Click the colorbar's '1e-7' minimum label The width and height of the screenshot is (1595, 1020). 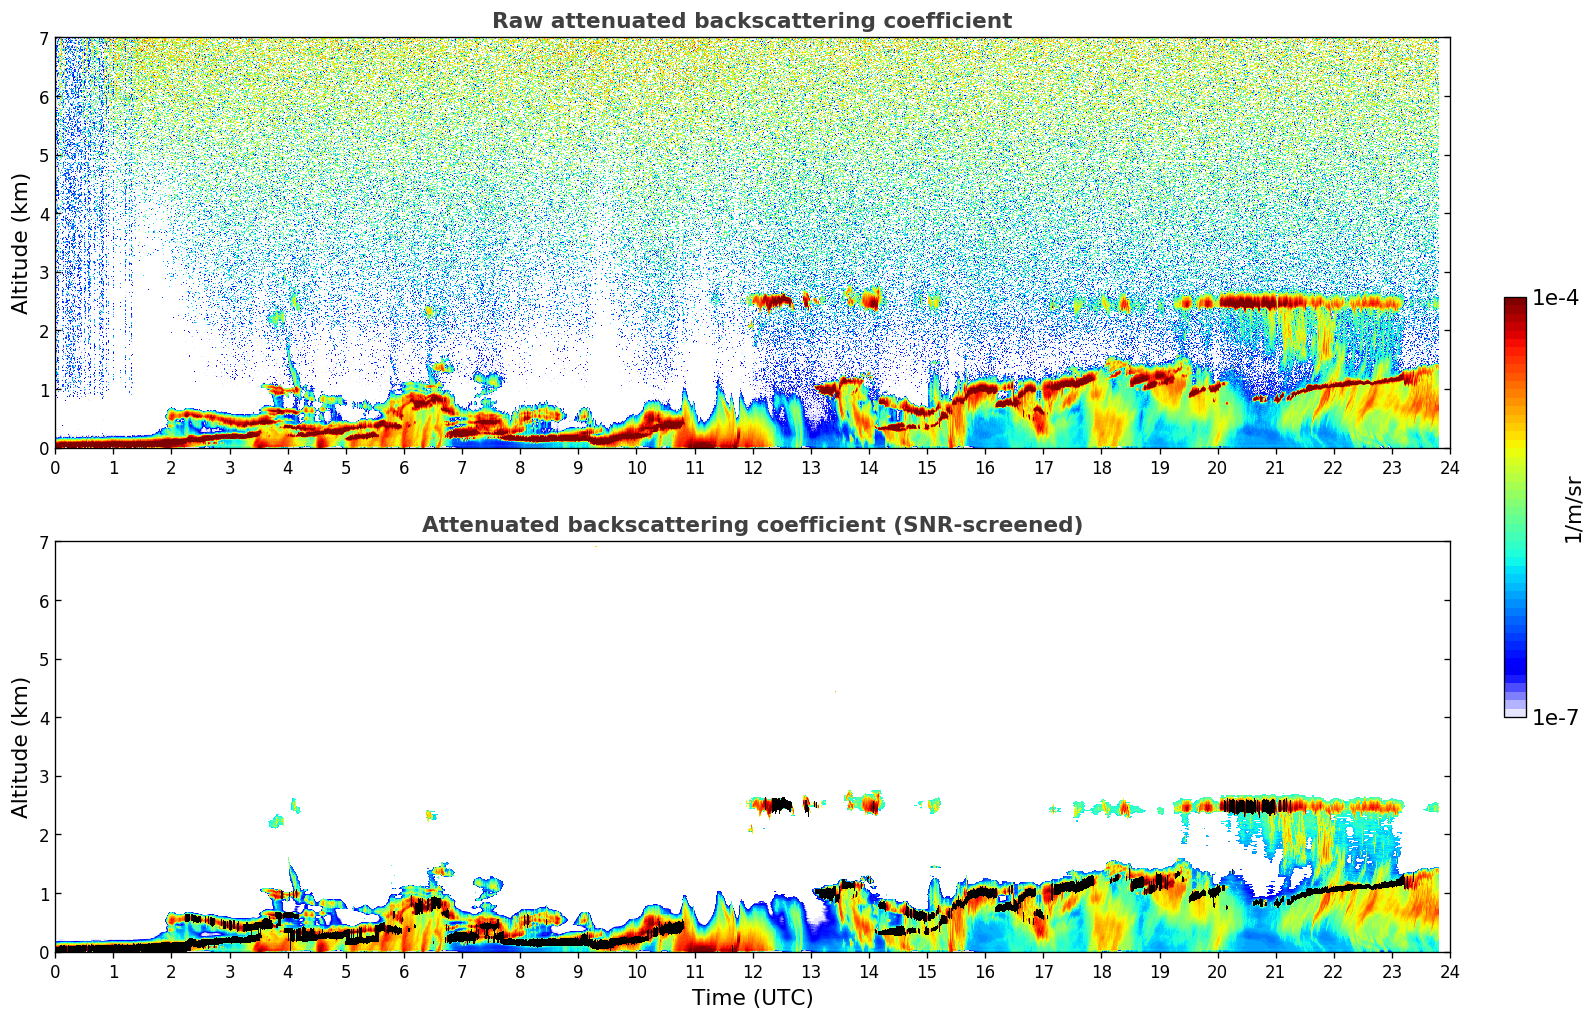[1556, 717]
